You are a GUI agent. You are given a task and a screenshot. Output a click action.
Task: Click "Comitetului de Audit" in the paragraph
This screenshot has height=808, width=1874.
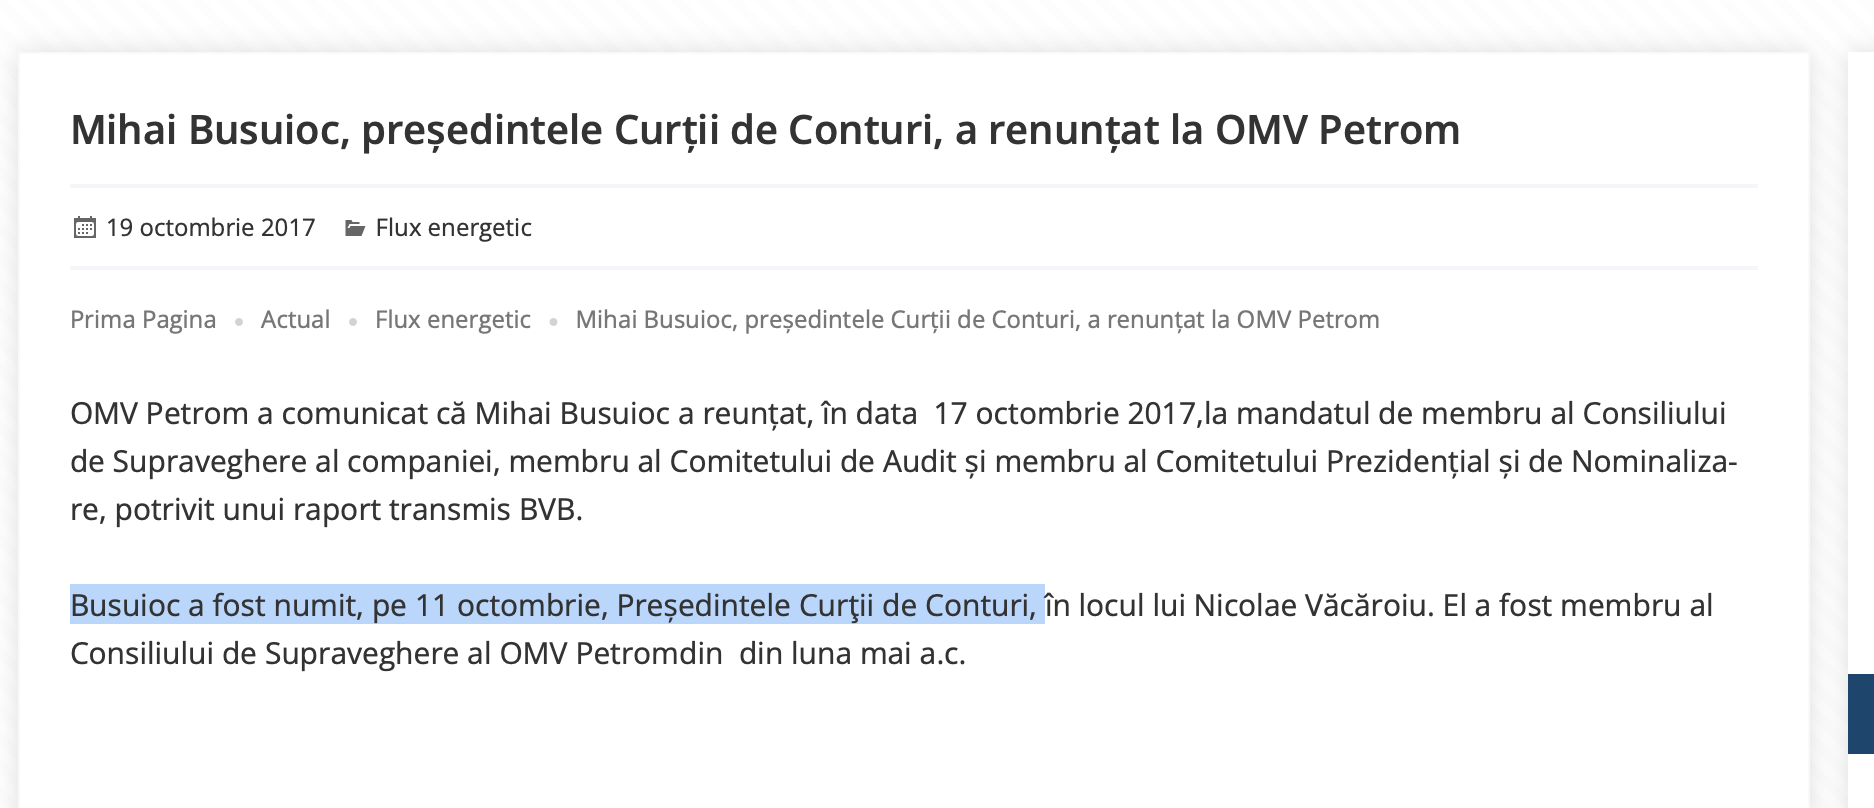813,462
